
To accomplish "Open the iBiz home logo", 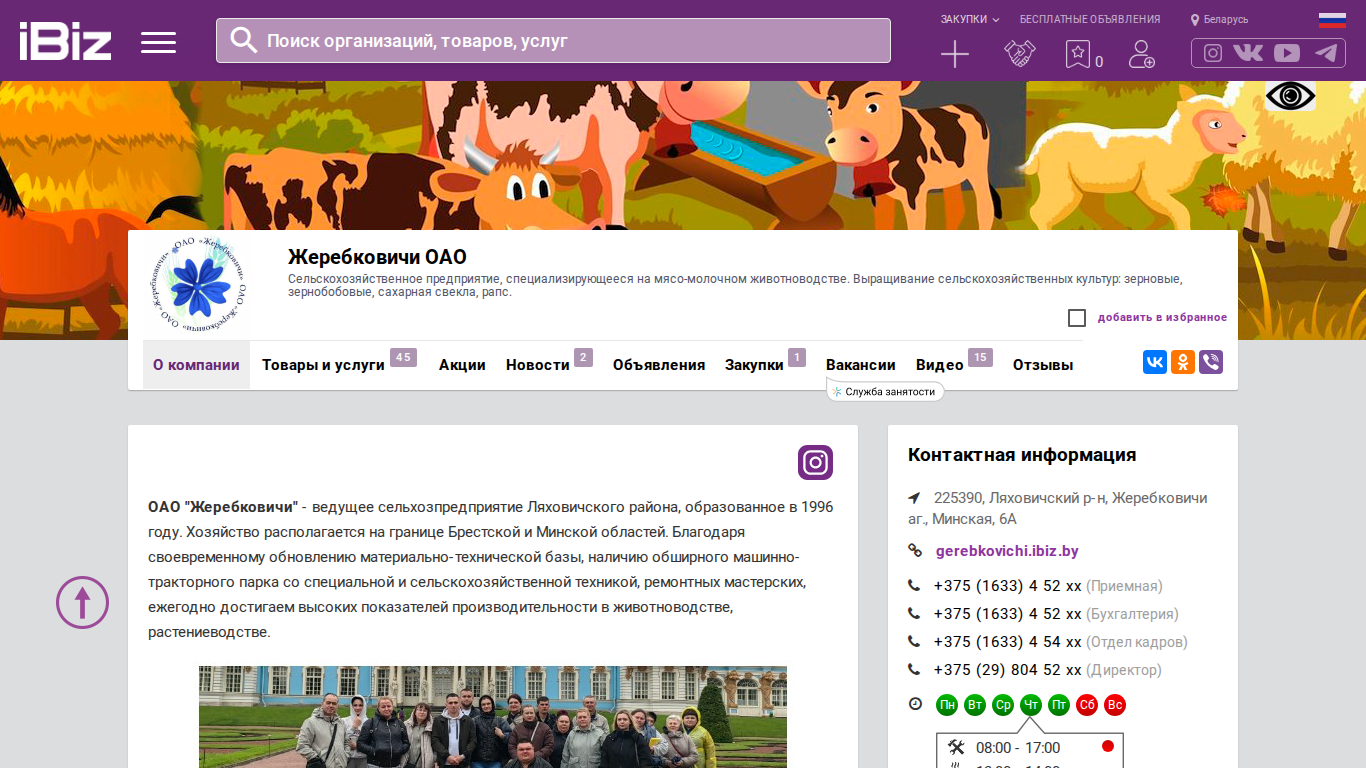I will [65, 41].
